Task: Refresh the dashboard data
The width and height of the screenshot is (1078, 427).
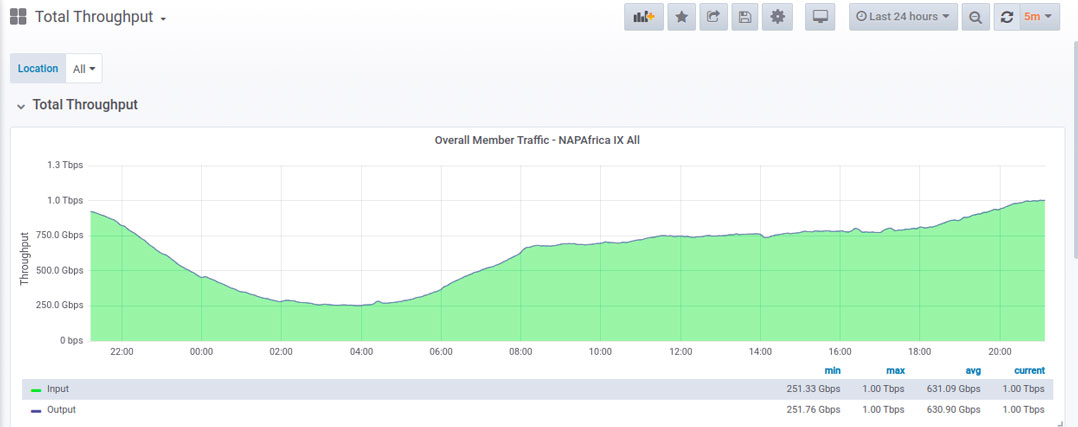Action: pos(1007,17)
